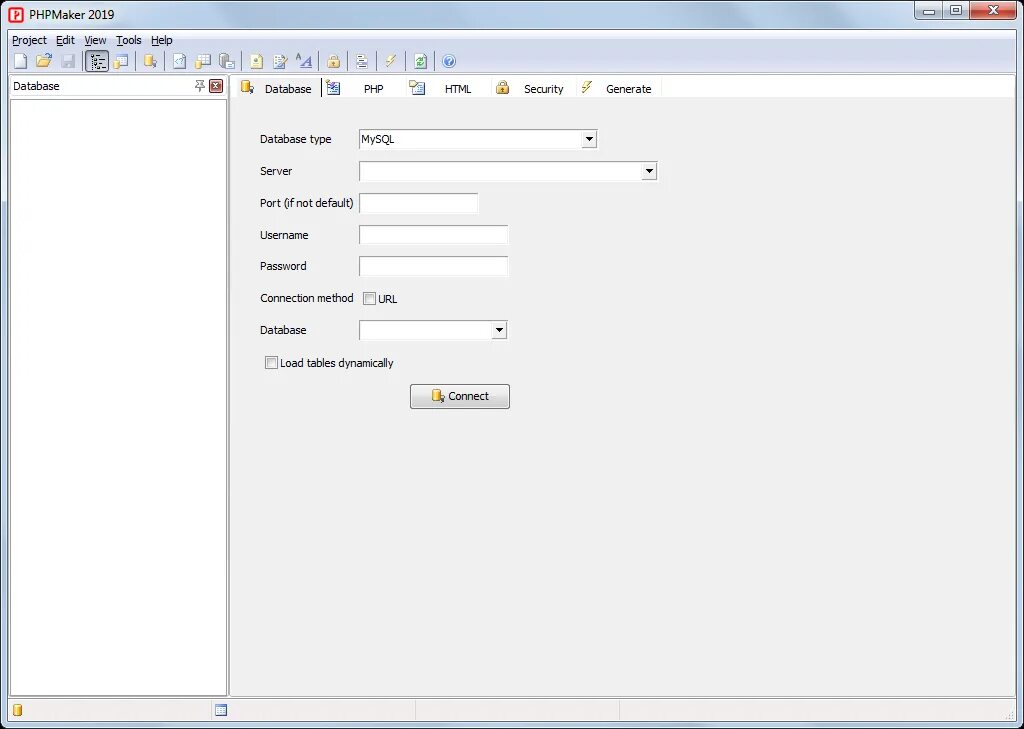
Task: Open the Project menu
Action: coord(29,40)
